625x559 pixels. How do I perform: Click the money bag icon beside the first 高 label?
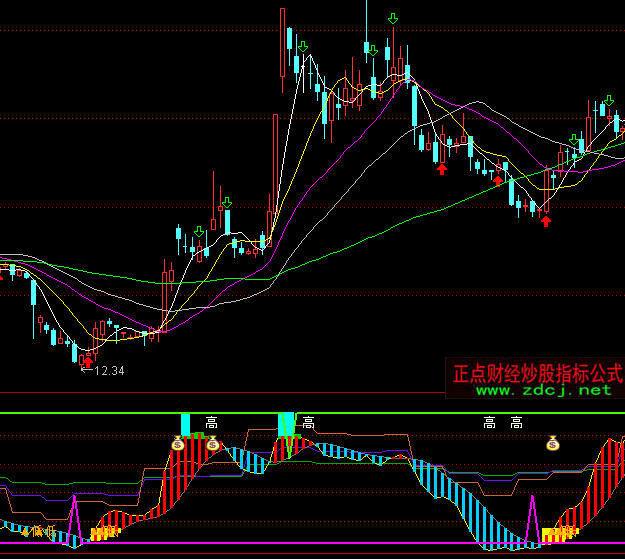pos(212,443)
